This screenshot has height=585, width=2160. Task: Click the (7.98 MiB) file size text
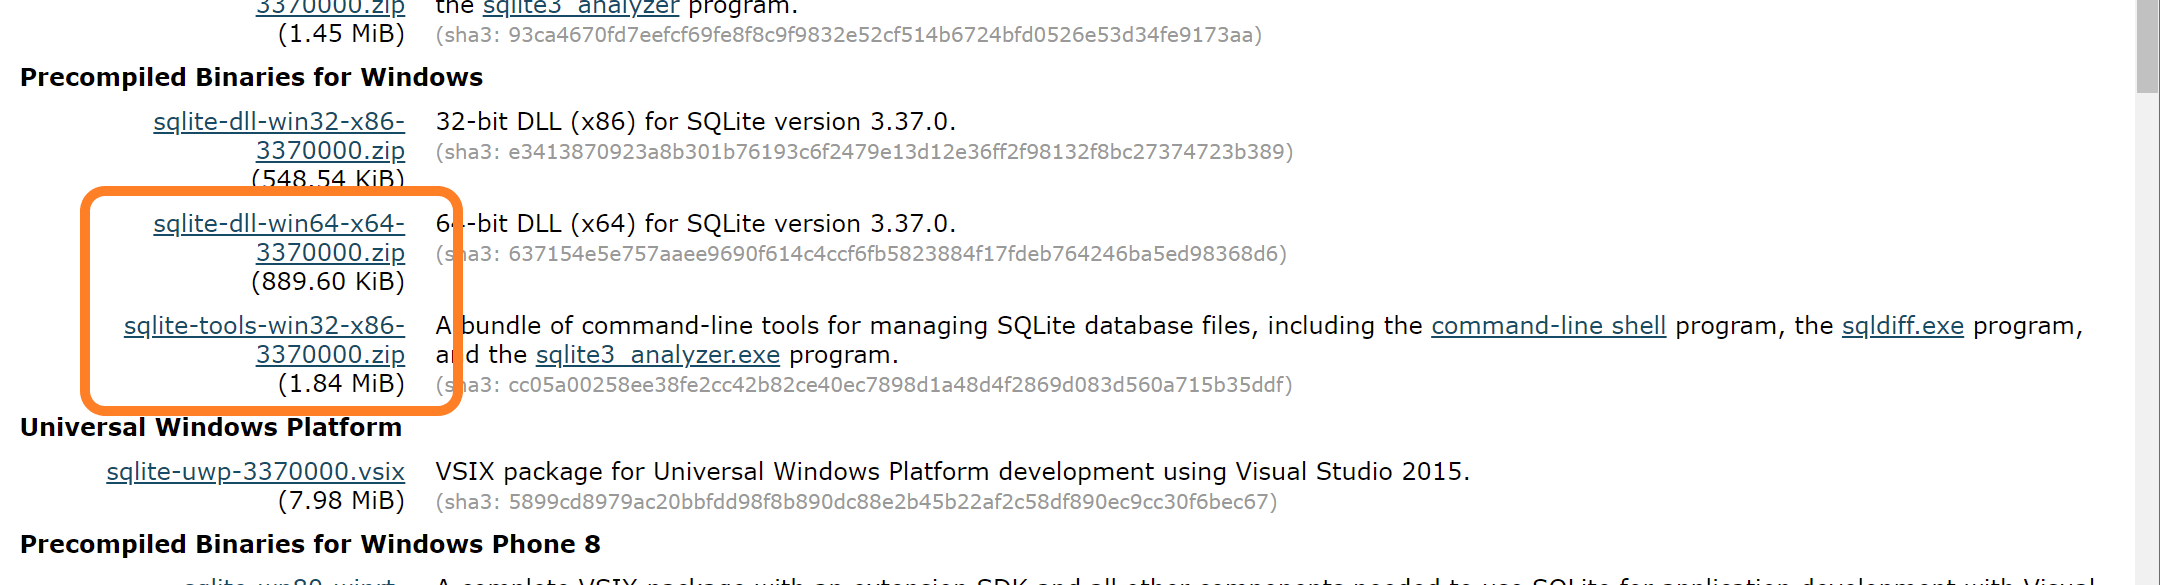point(341,501)
